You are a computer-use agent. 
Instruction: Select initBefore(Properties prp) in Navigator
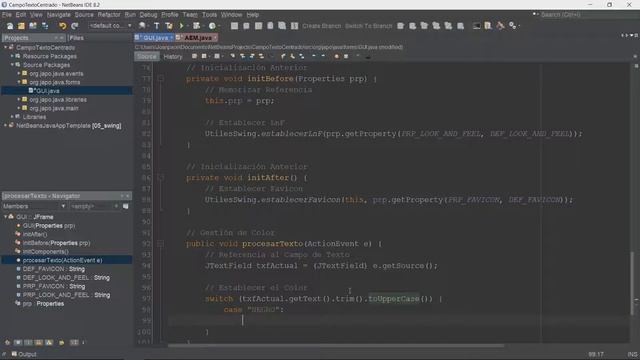[56, 243]
